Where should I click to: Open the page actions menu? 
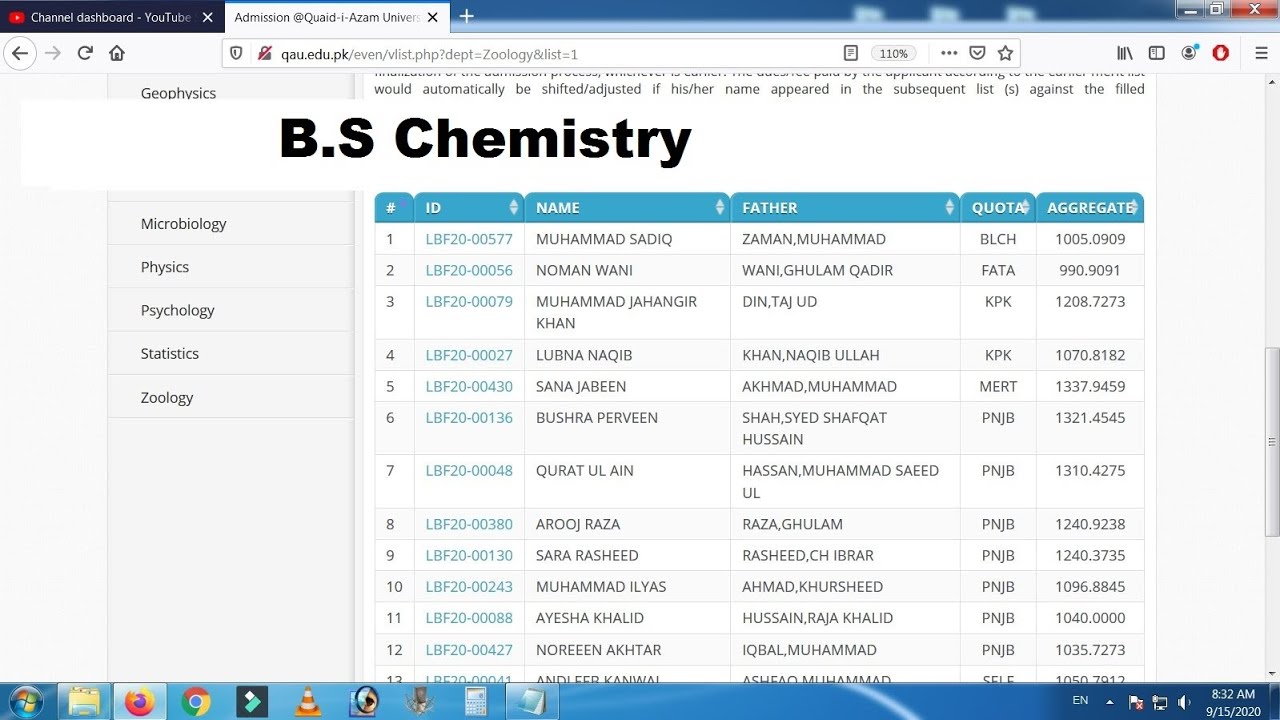(949, 53)
